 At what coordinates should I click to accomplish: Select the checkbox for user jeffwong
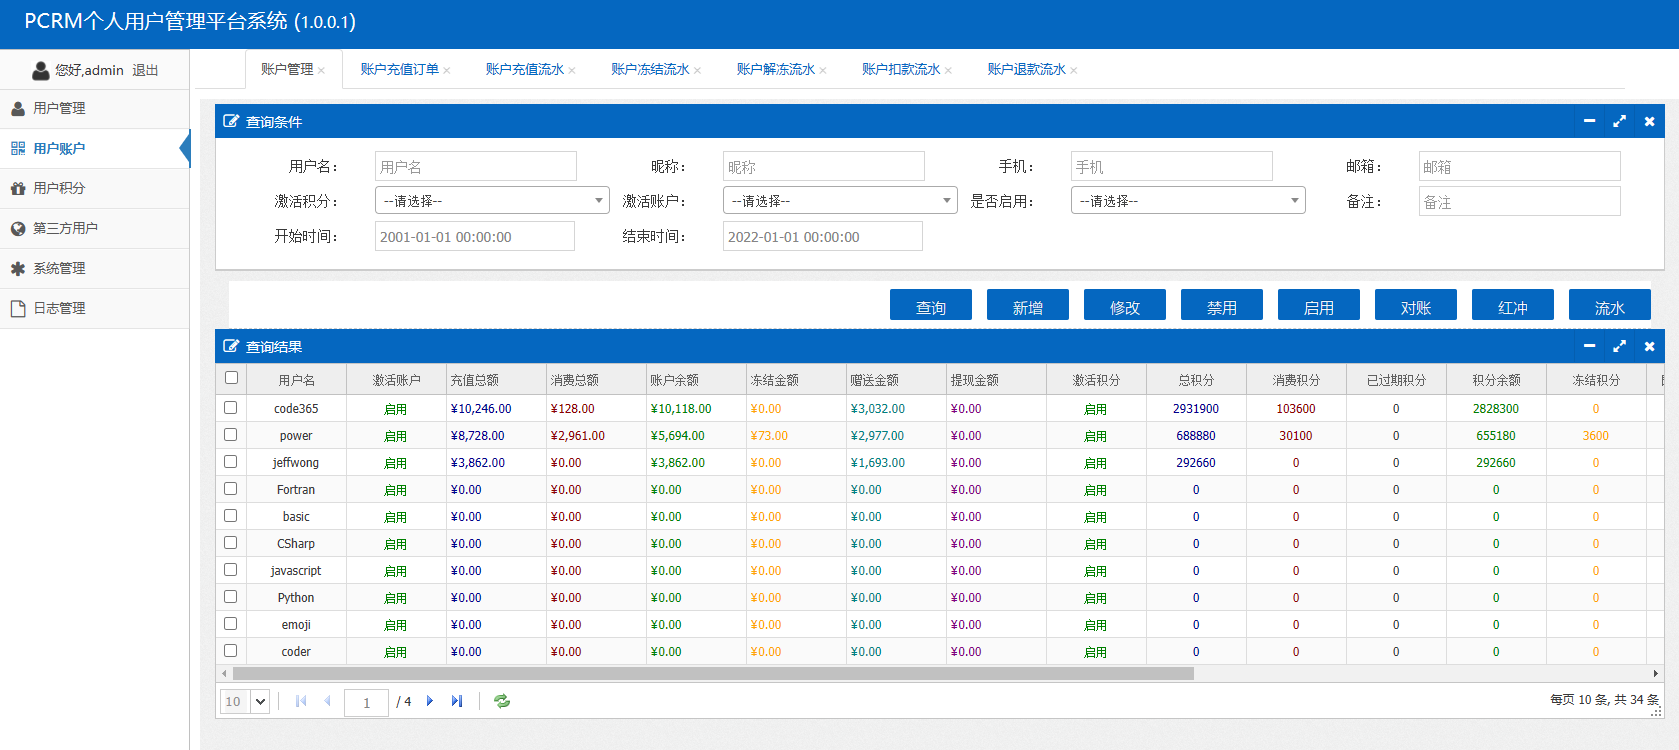[x=231, y=462]
